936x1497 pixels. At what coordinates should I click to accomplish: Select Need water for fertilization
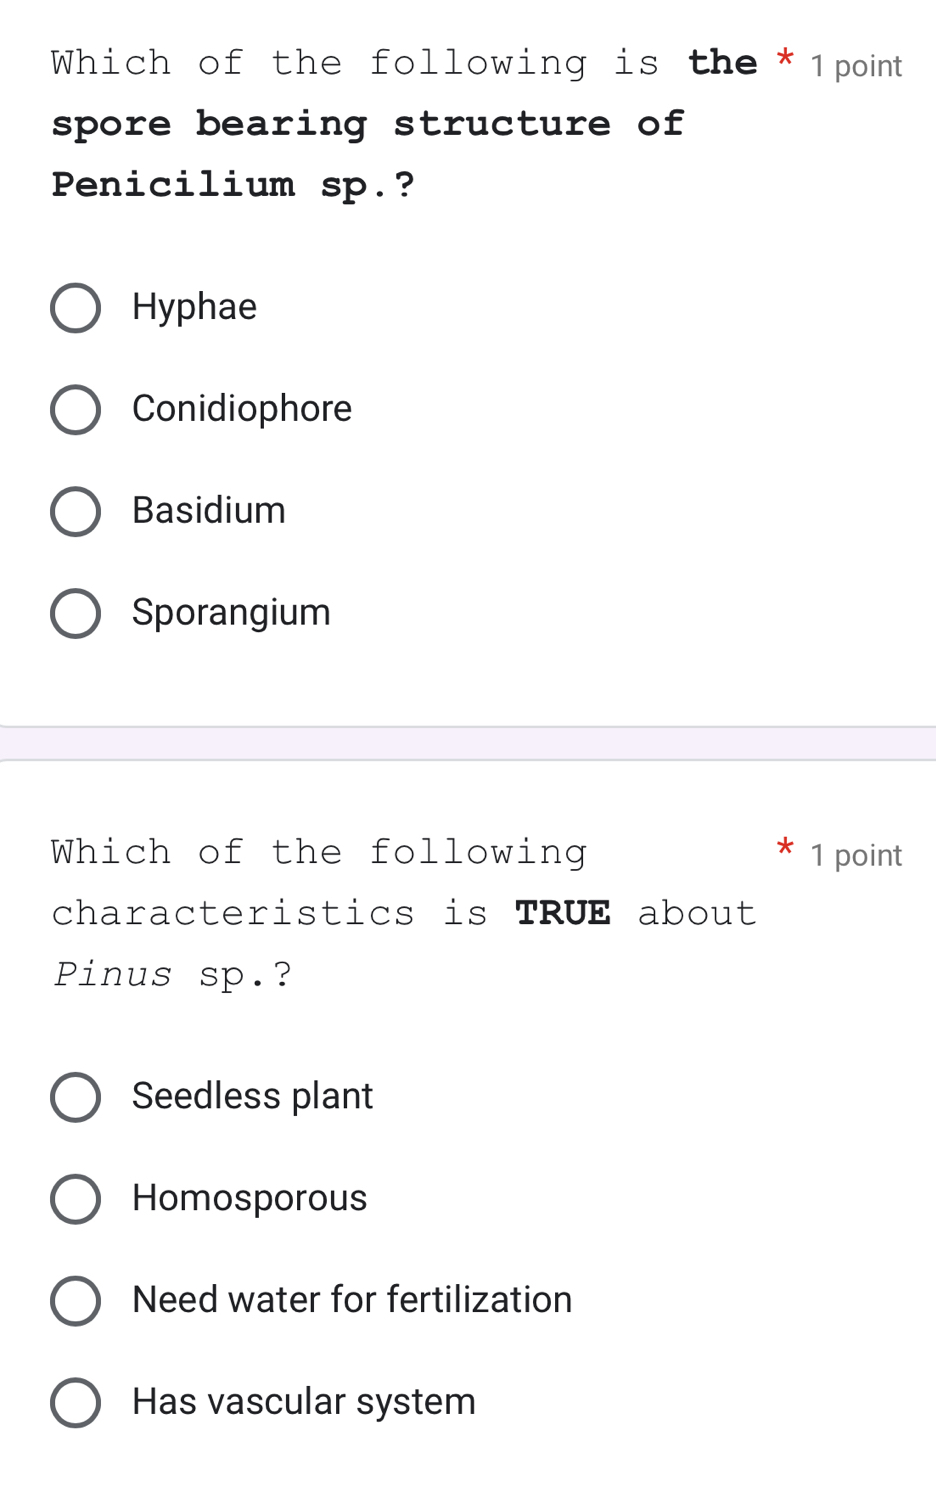tap(76, 1301)
